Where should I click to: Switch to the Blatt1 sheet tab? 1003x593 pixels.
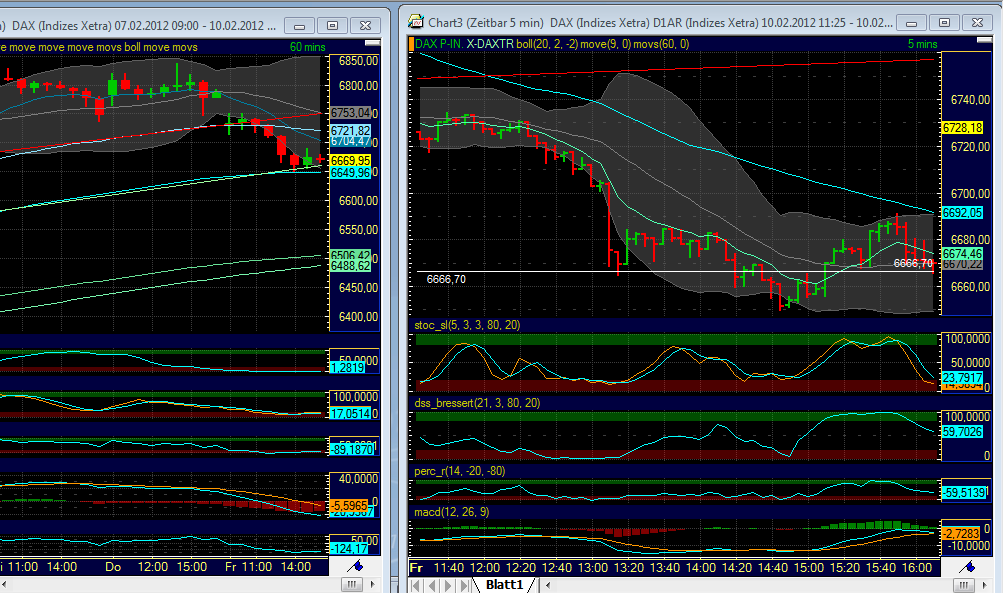point(506,585)
